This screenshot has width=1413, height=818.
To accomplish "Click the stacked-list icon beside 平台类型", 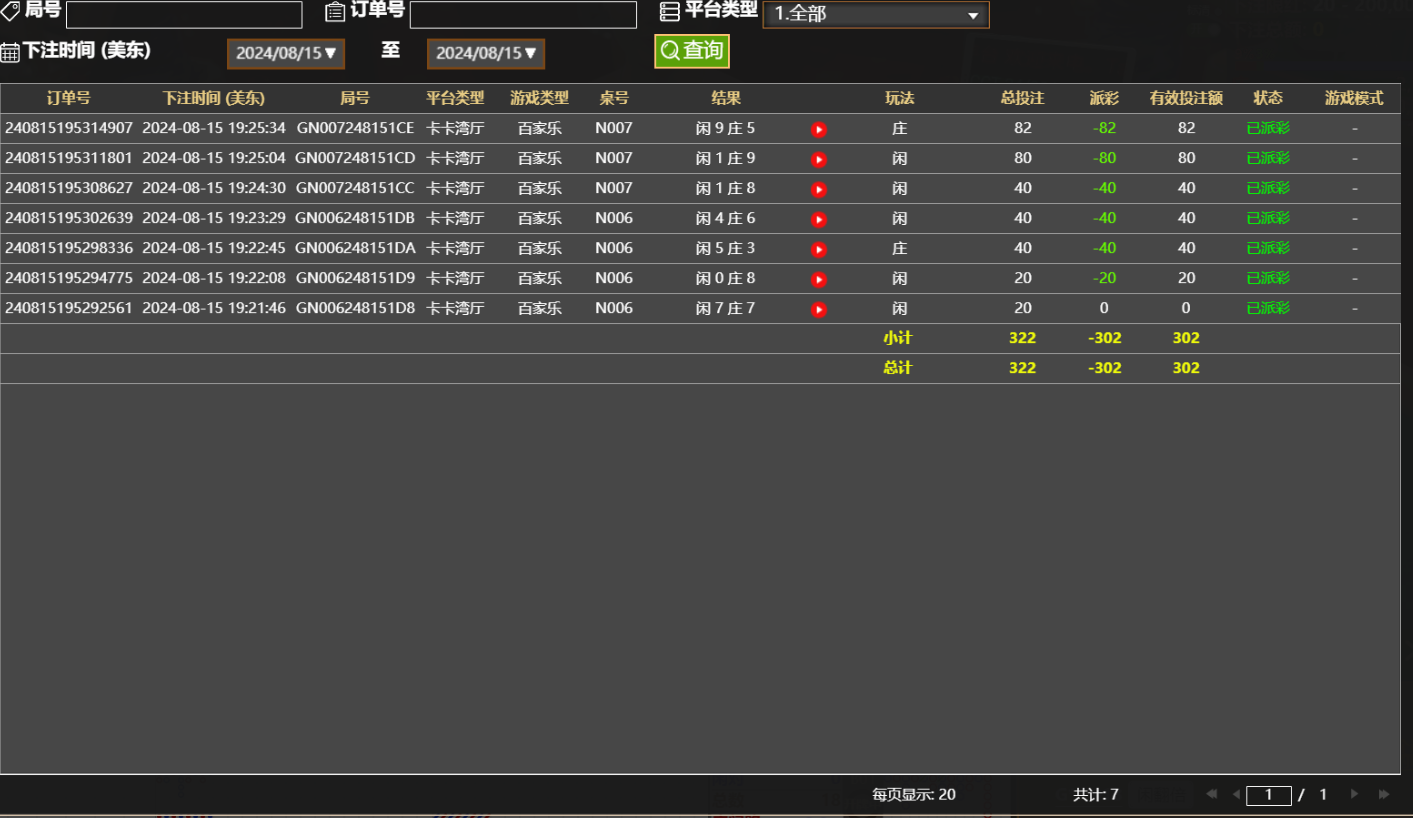I will (668, 12).
